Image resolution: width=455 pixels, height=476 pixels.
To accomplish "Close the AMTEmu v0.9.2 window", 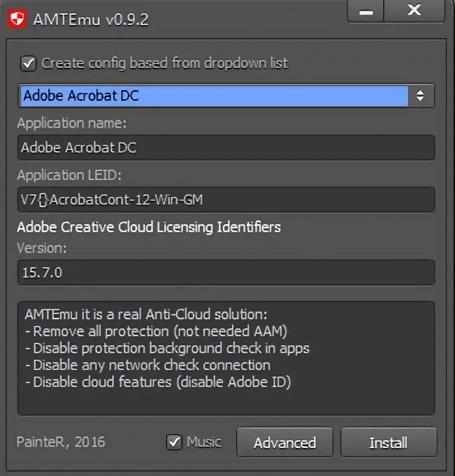I will (414, 11).
